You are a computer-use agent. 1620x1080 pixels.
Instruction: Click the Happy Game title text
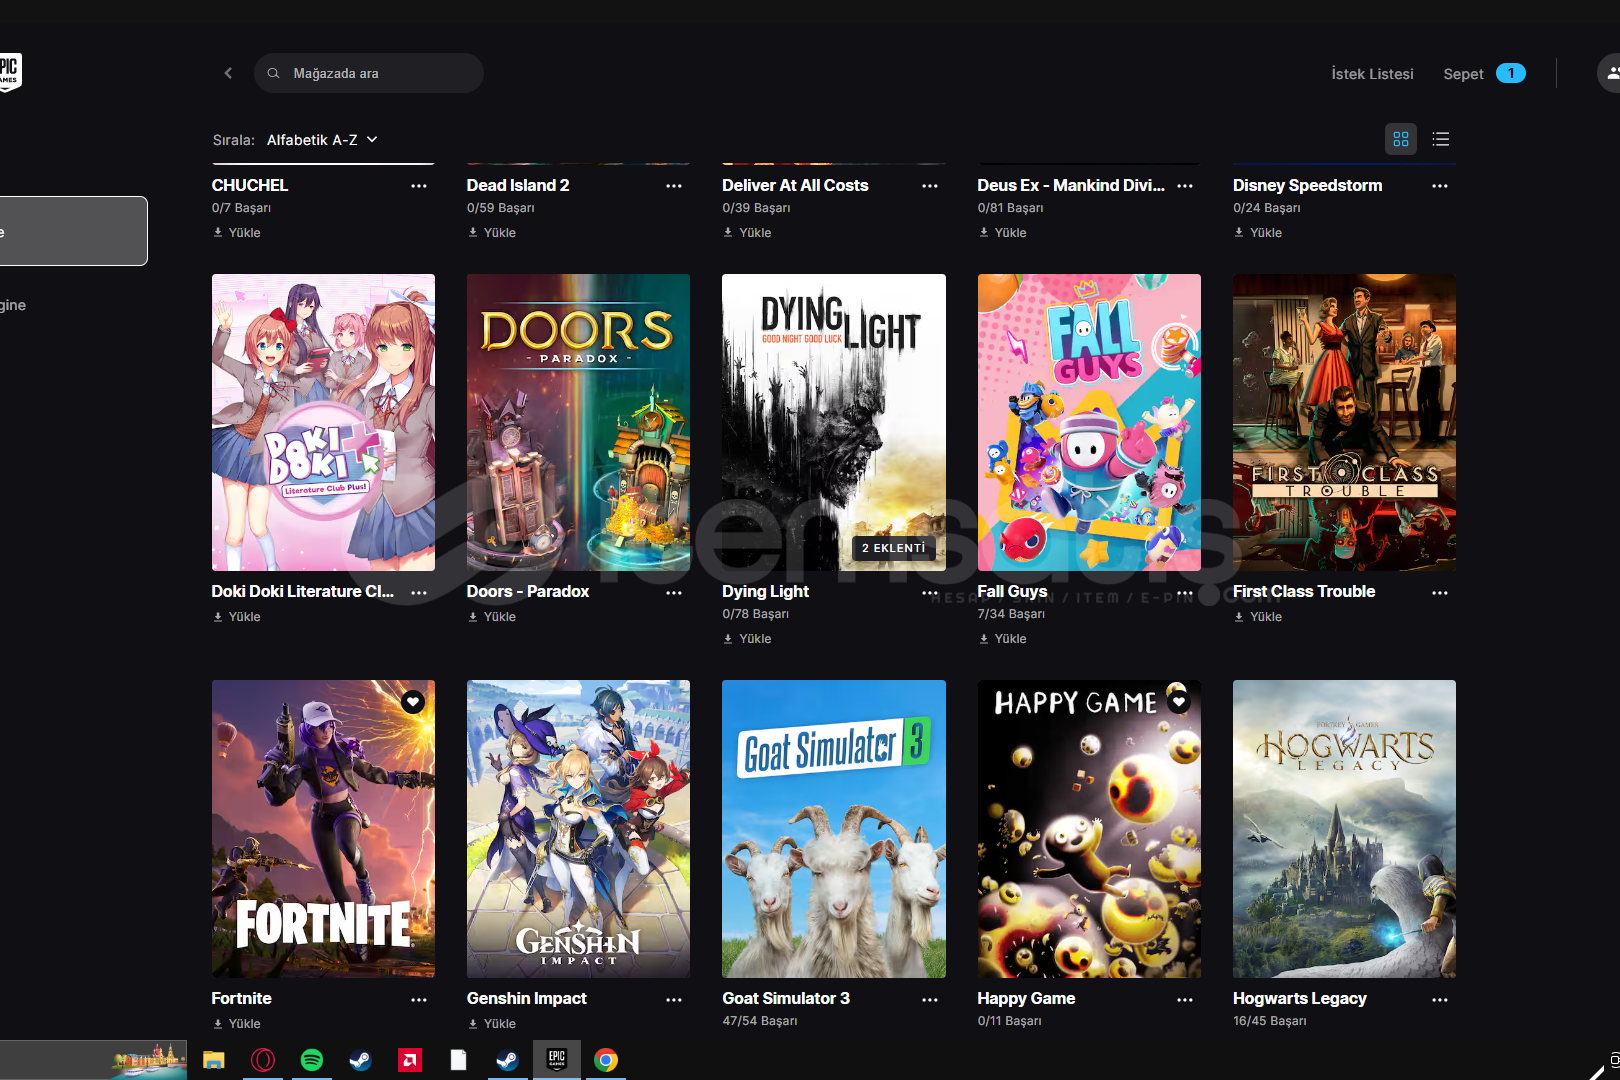[x=1026, y=998]
